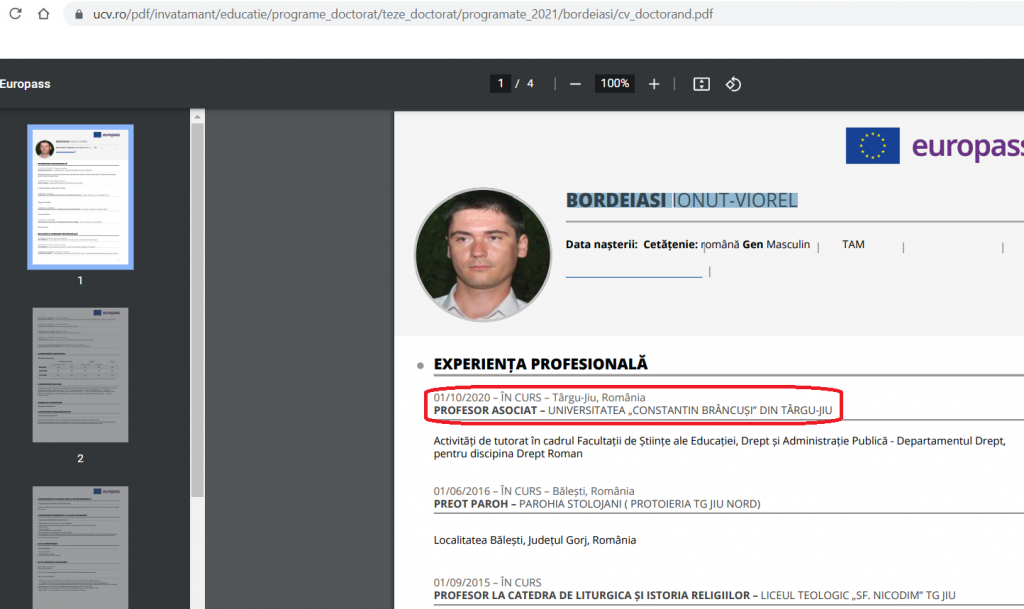Reload the page in the browser
The image size is (1024, 609).
tap(15, 14)
